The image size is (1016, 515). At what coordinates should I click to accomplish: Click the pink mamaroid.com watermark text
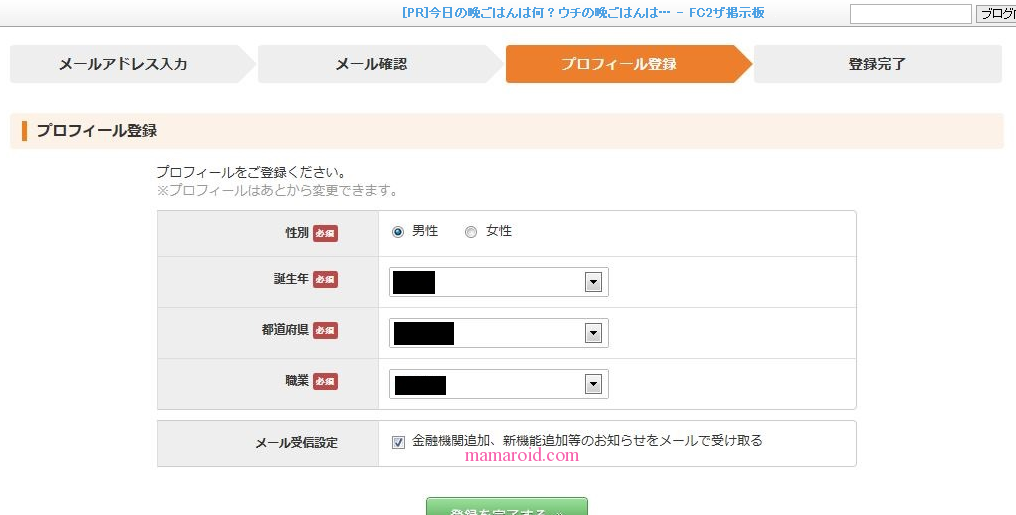[x=522, y=456]
